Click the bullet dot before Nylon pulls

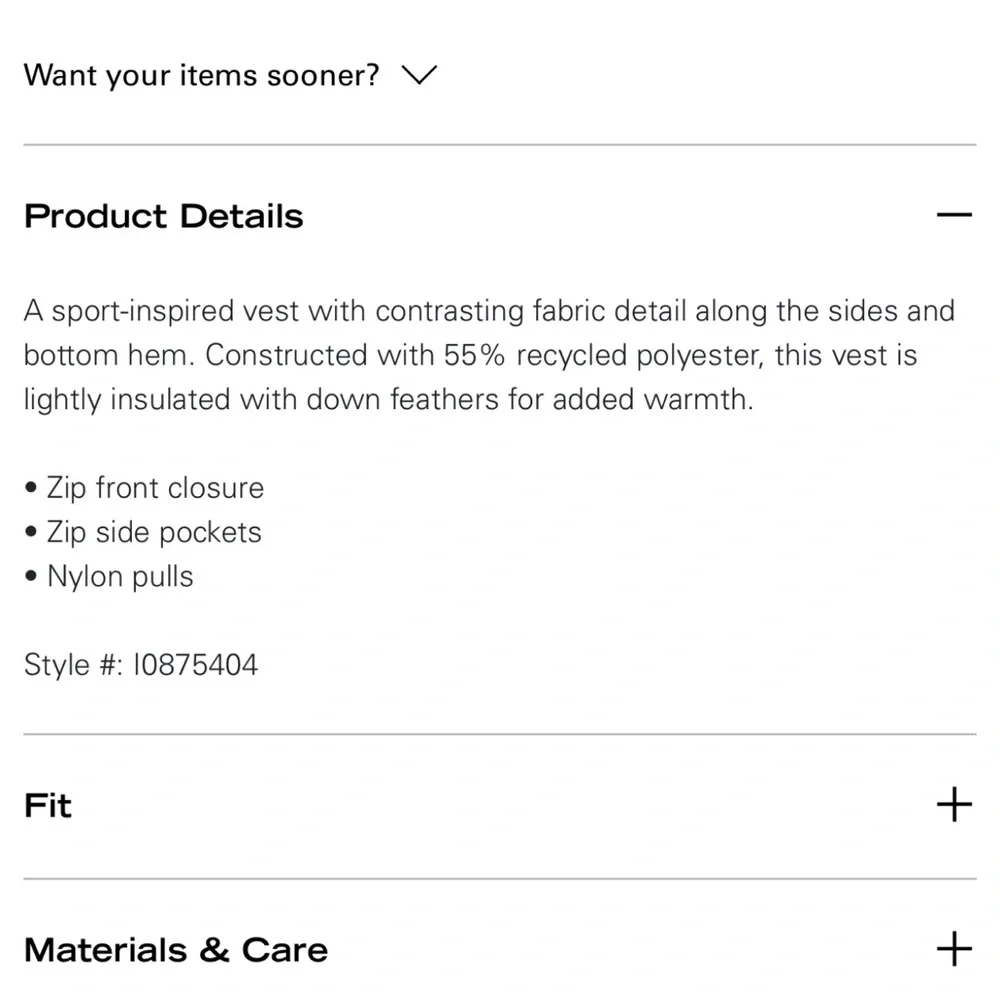coord(31,577)
